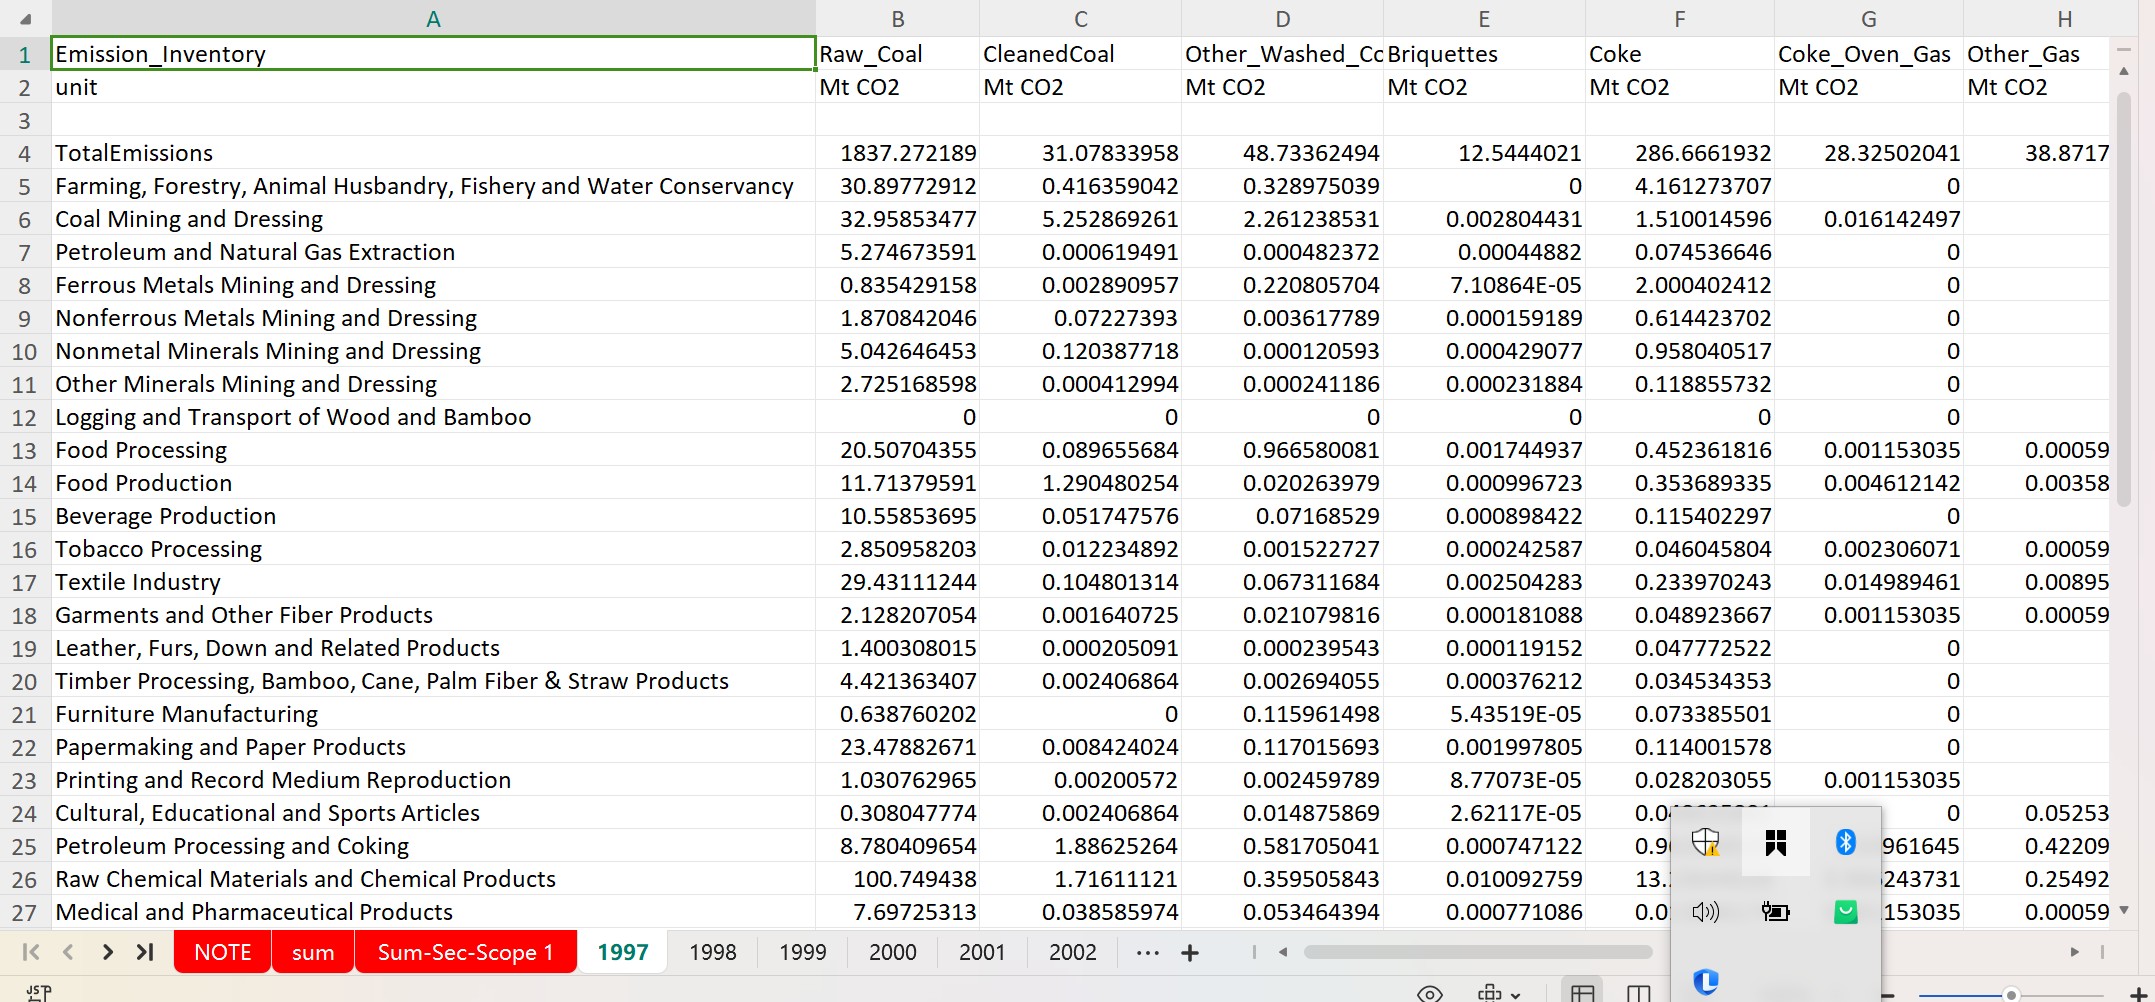2155x1002 pixels.
Task: Jump to the last sheet tab
Action: pos(145,952)
